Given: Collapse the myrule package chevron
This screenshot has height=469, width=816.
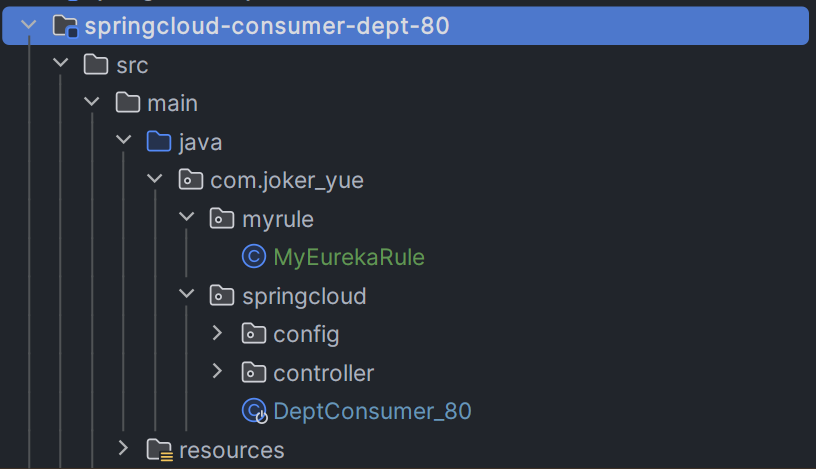Looking at the screenshot, I should click(x=186, y=217).
